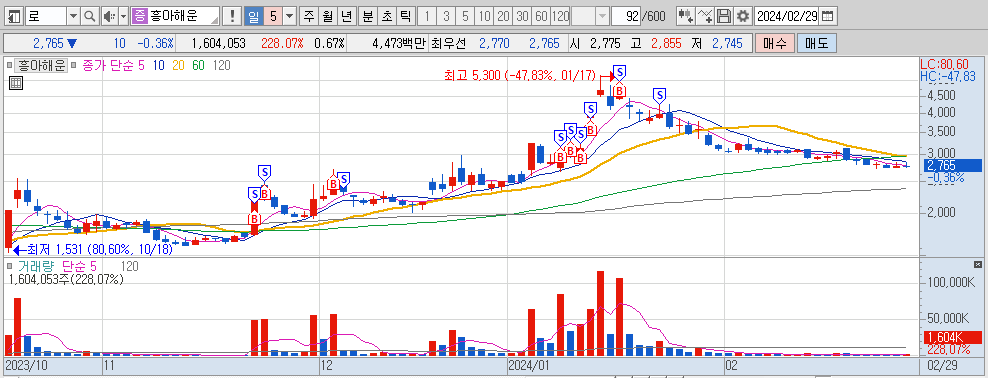Image resolution: width=988 pixels, height=378 pixels.
Task: Click the buy '매수' button
Action: [774, 43]
